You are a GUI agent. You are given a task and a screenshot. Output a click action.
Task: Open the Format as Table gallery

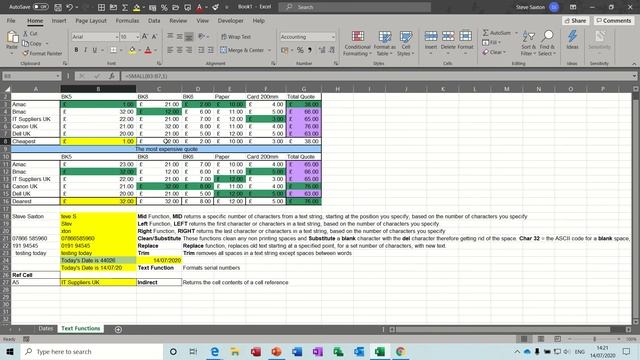click(x=384, y=43)
